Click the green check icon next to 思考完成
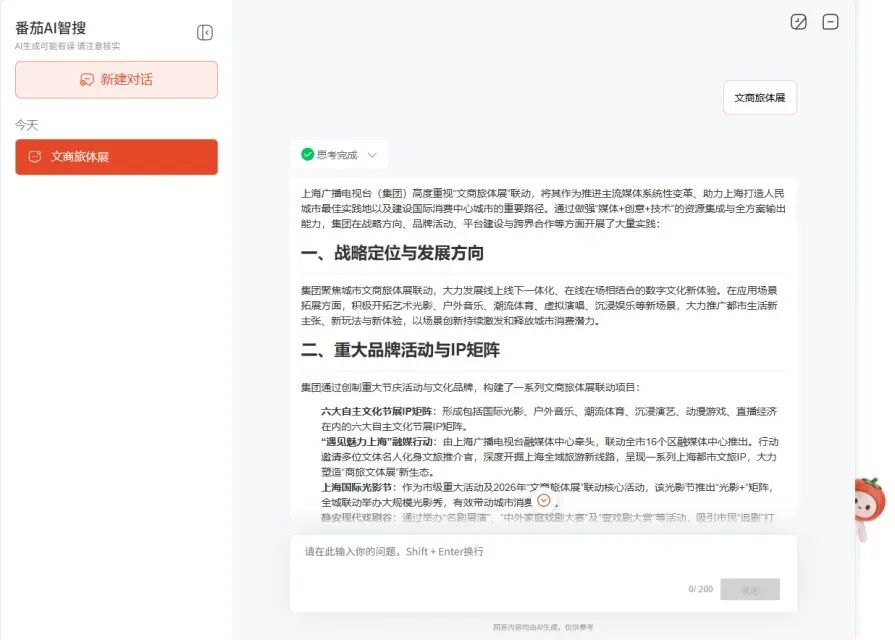The width and height of the screenshot is (895, 640). click(308, 154)
